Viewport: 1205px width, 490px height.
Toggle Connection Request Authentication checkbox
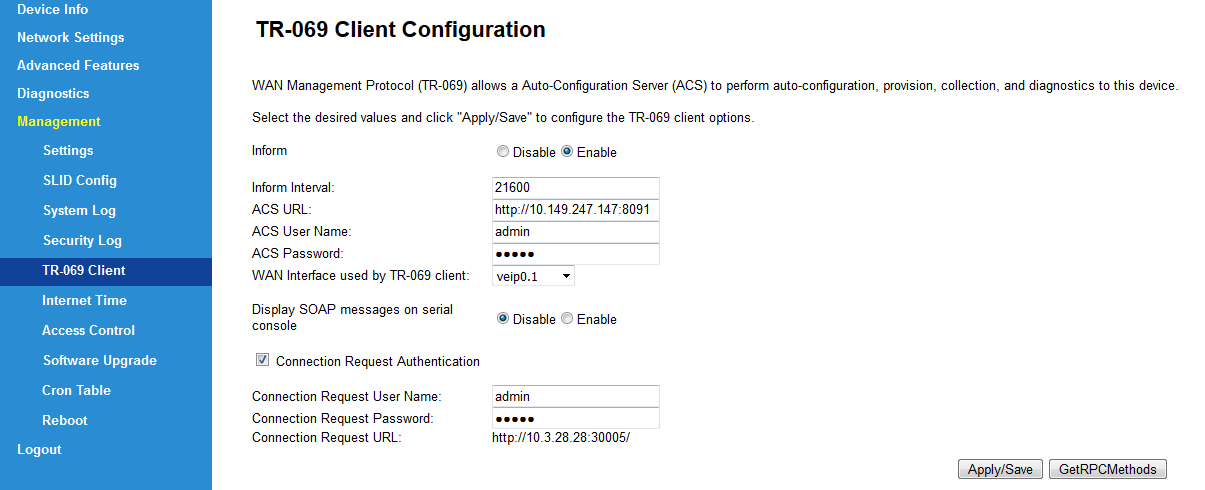pyautogui.click(x=263, y=360)
